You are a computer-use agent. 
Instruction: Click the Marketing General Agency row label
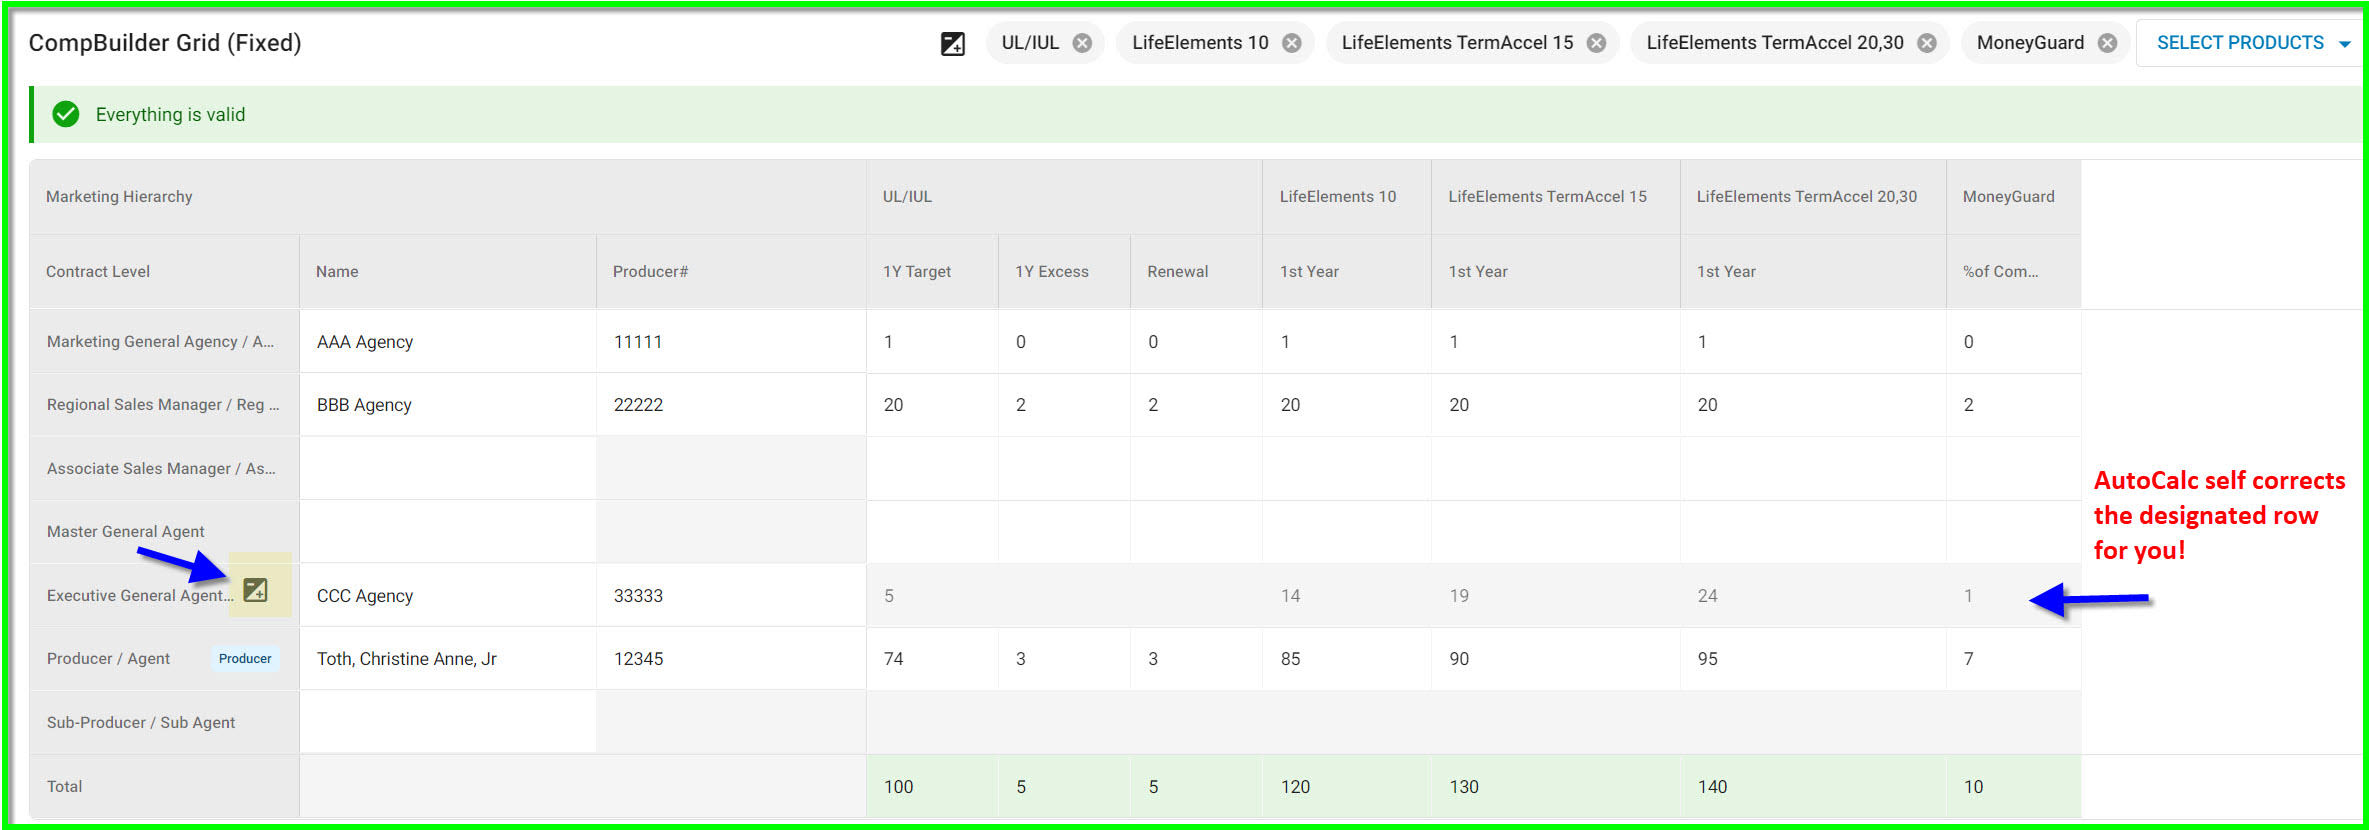[x=160, y=342]
